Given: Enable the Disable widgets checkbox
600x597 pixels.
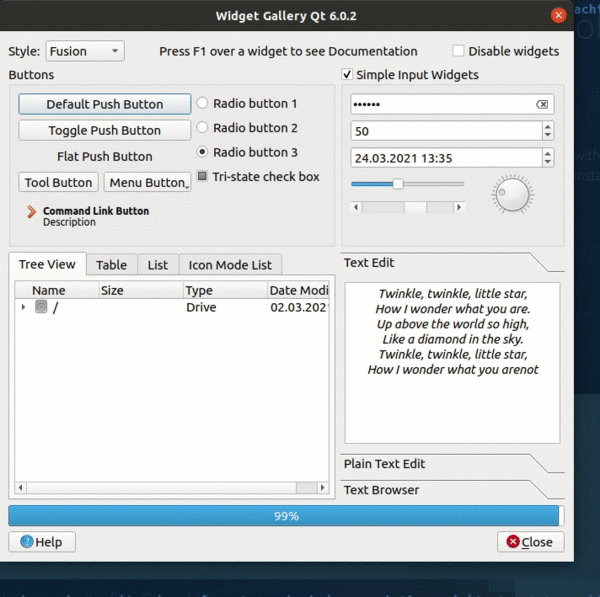Looking at the screenshot, I should (x=459, y=51).
